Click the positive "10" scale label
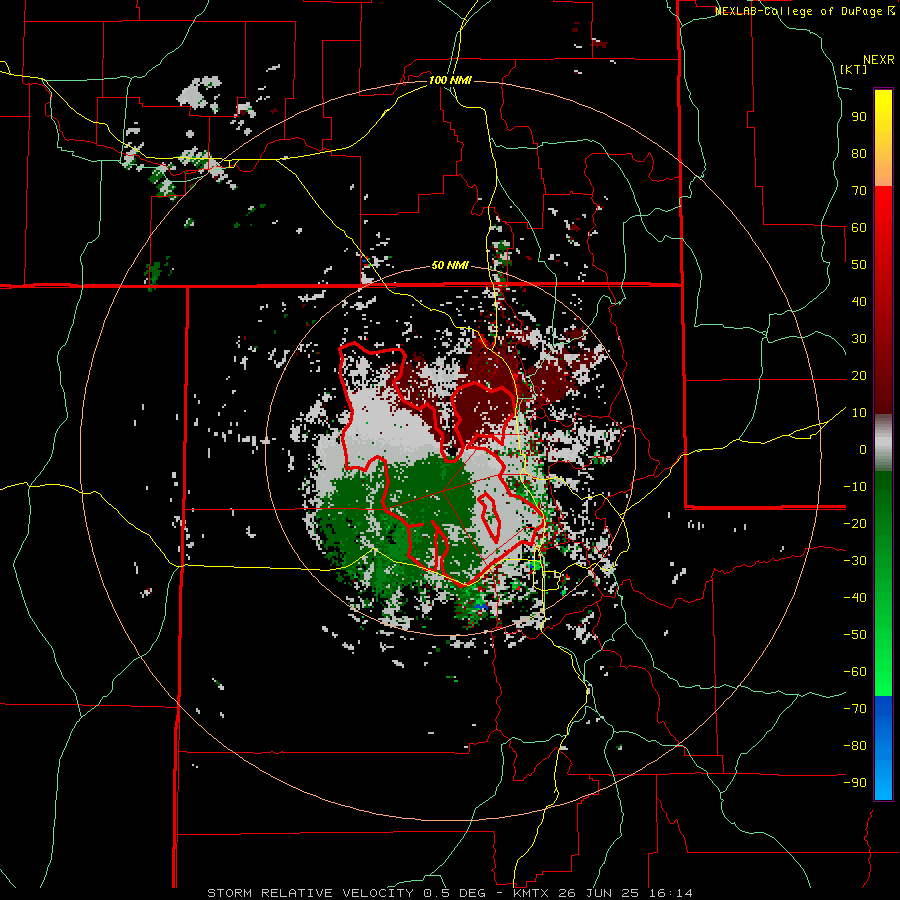The height and width of the screenshot is (900, 900). (x=859, y=413)
